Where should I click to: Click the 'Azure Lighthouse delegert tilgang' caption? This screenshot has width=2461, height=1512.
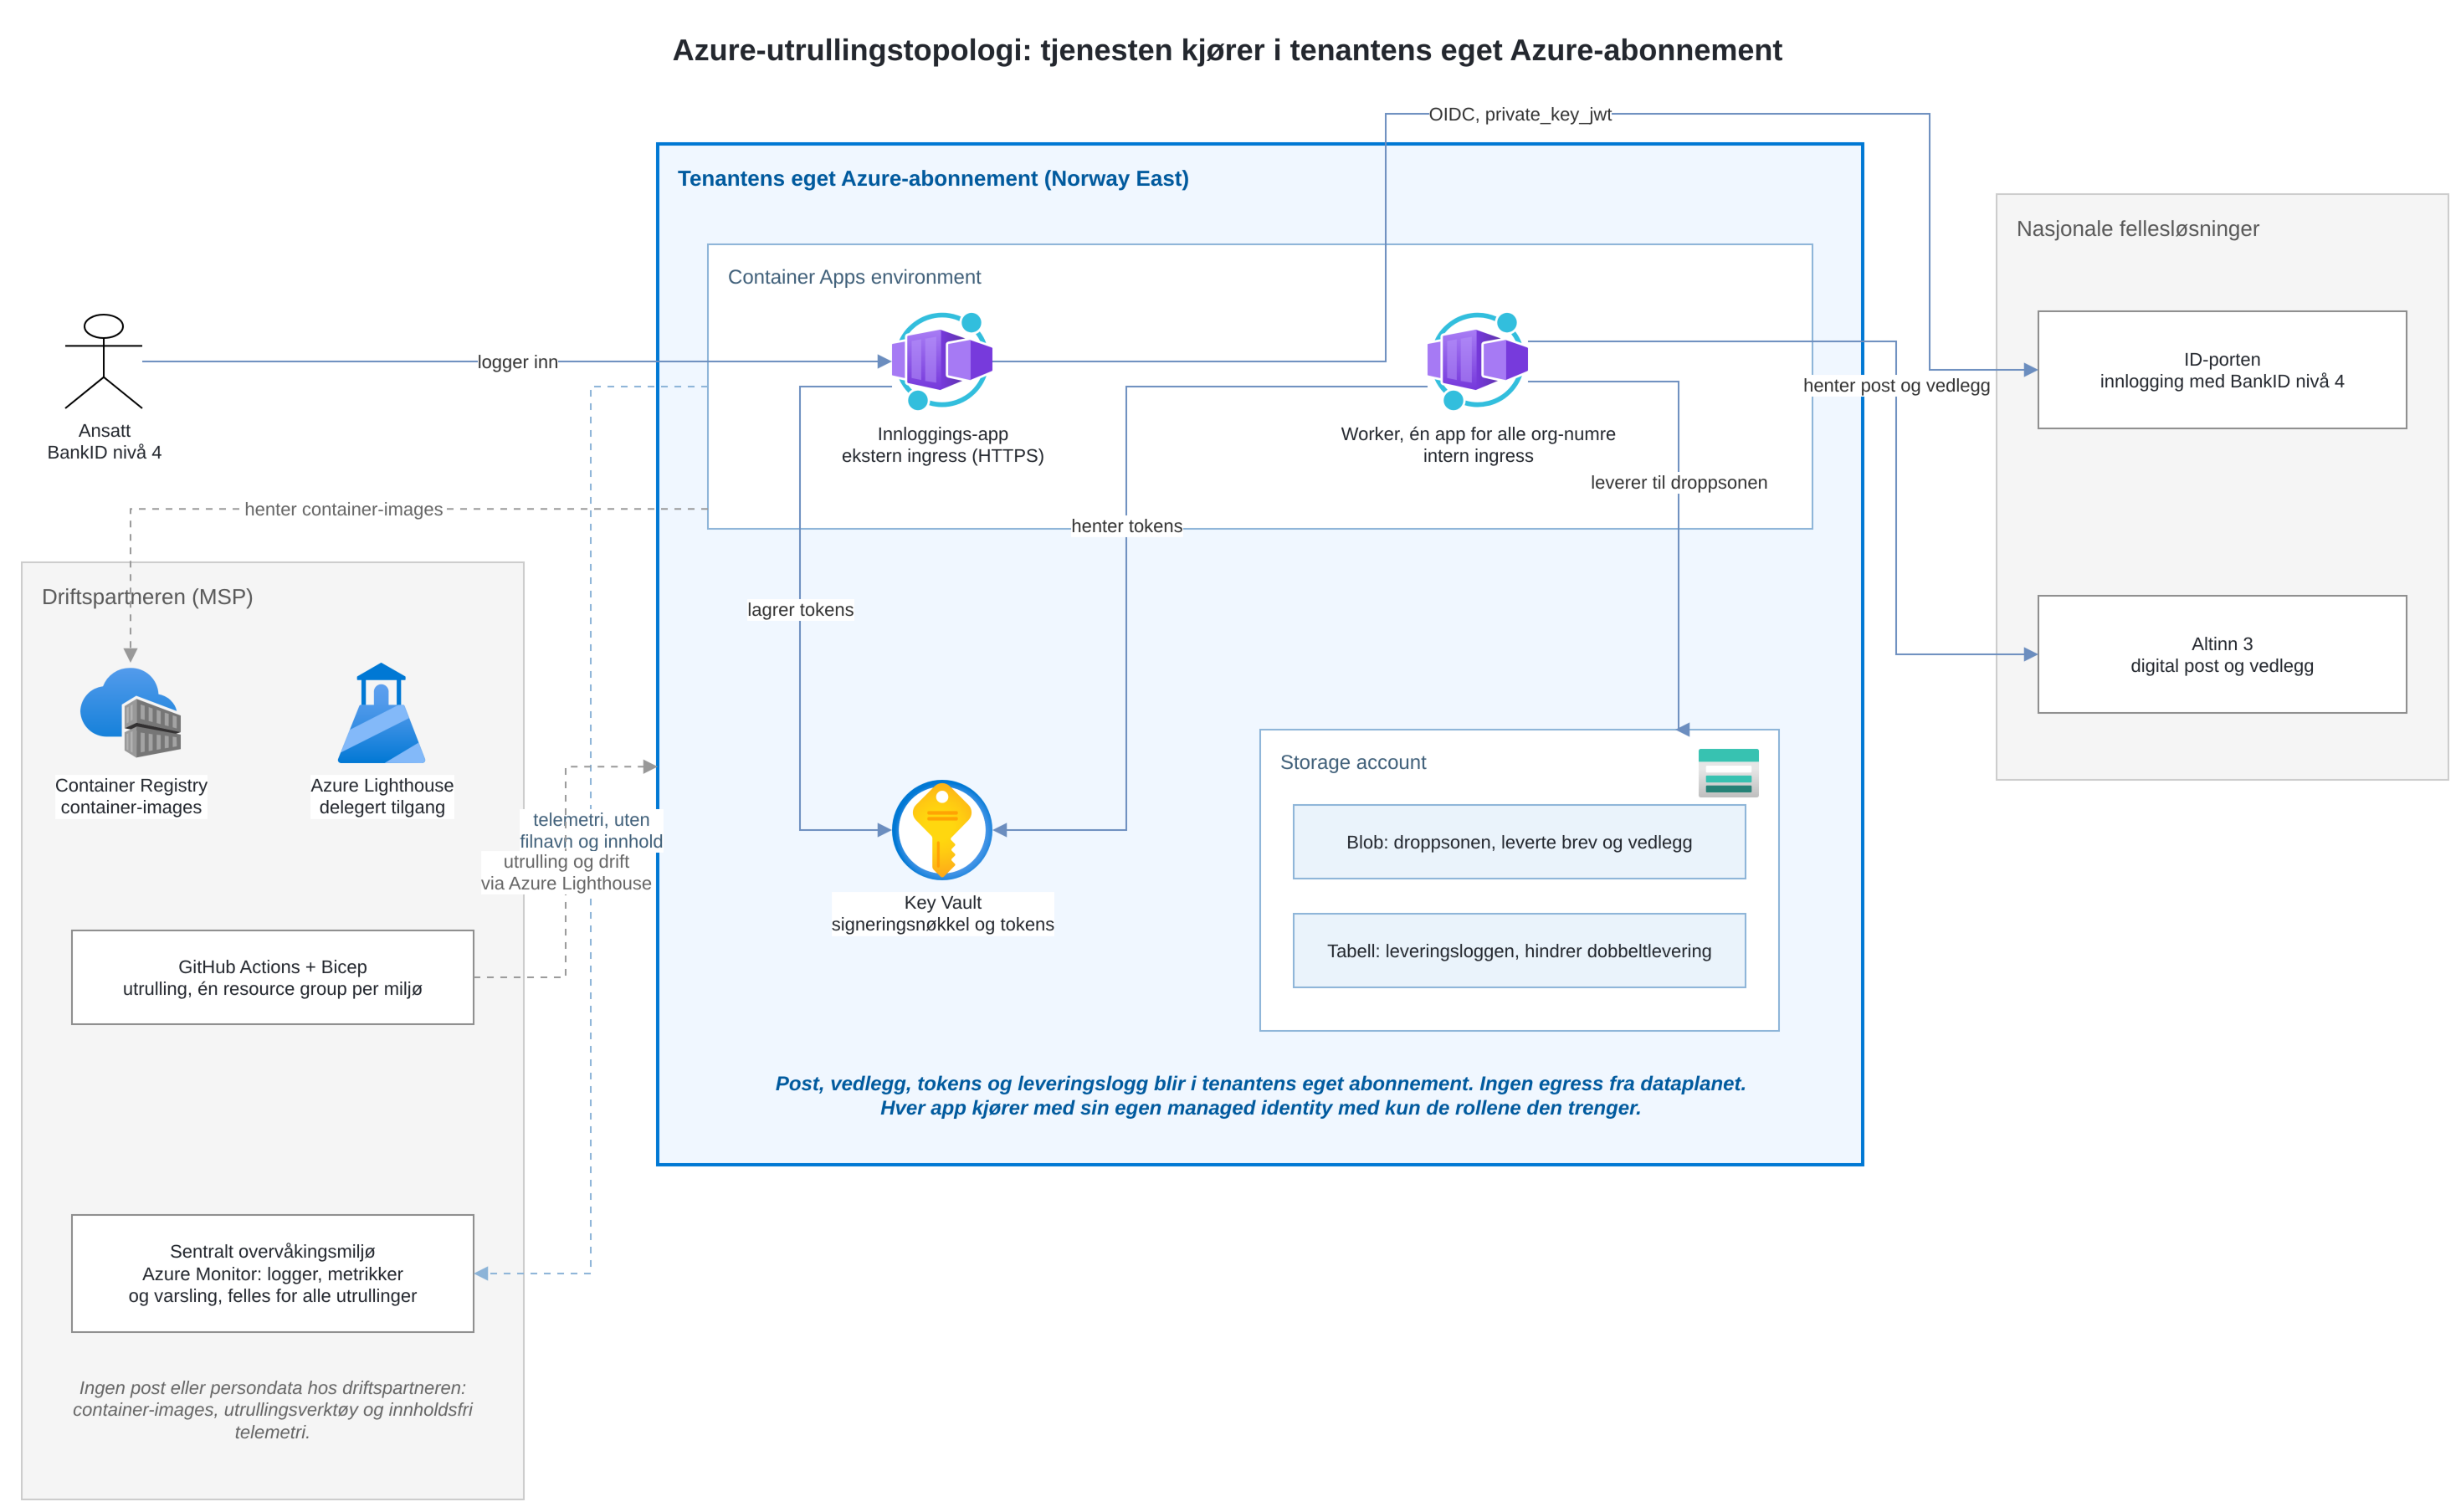pos(381,796)
